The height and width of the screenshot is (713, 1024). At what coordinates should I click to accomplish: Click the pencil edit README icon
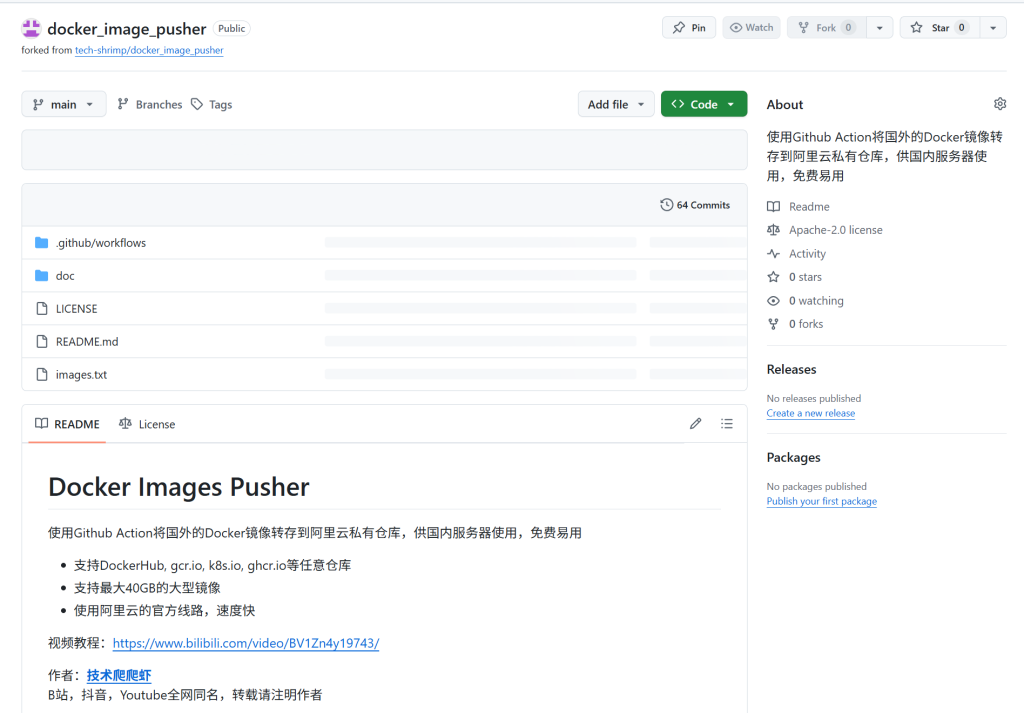coord(695,424)
